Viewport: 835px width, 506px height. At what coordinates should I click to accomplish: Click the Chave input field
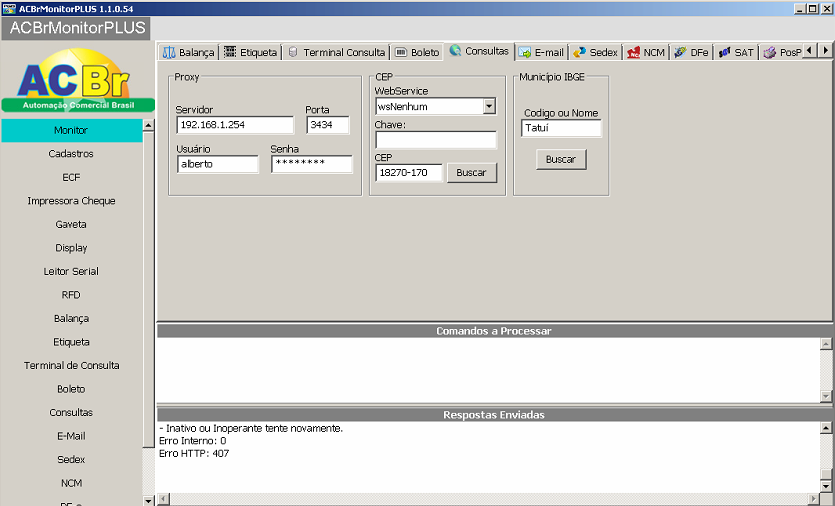pyautogui.click(x=436, y=140)
